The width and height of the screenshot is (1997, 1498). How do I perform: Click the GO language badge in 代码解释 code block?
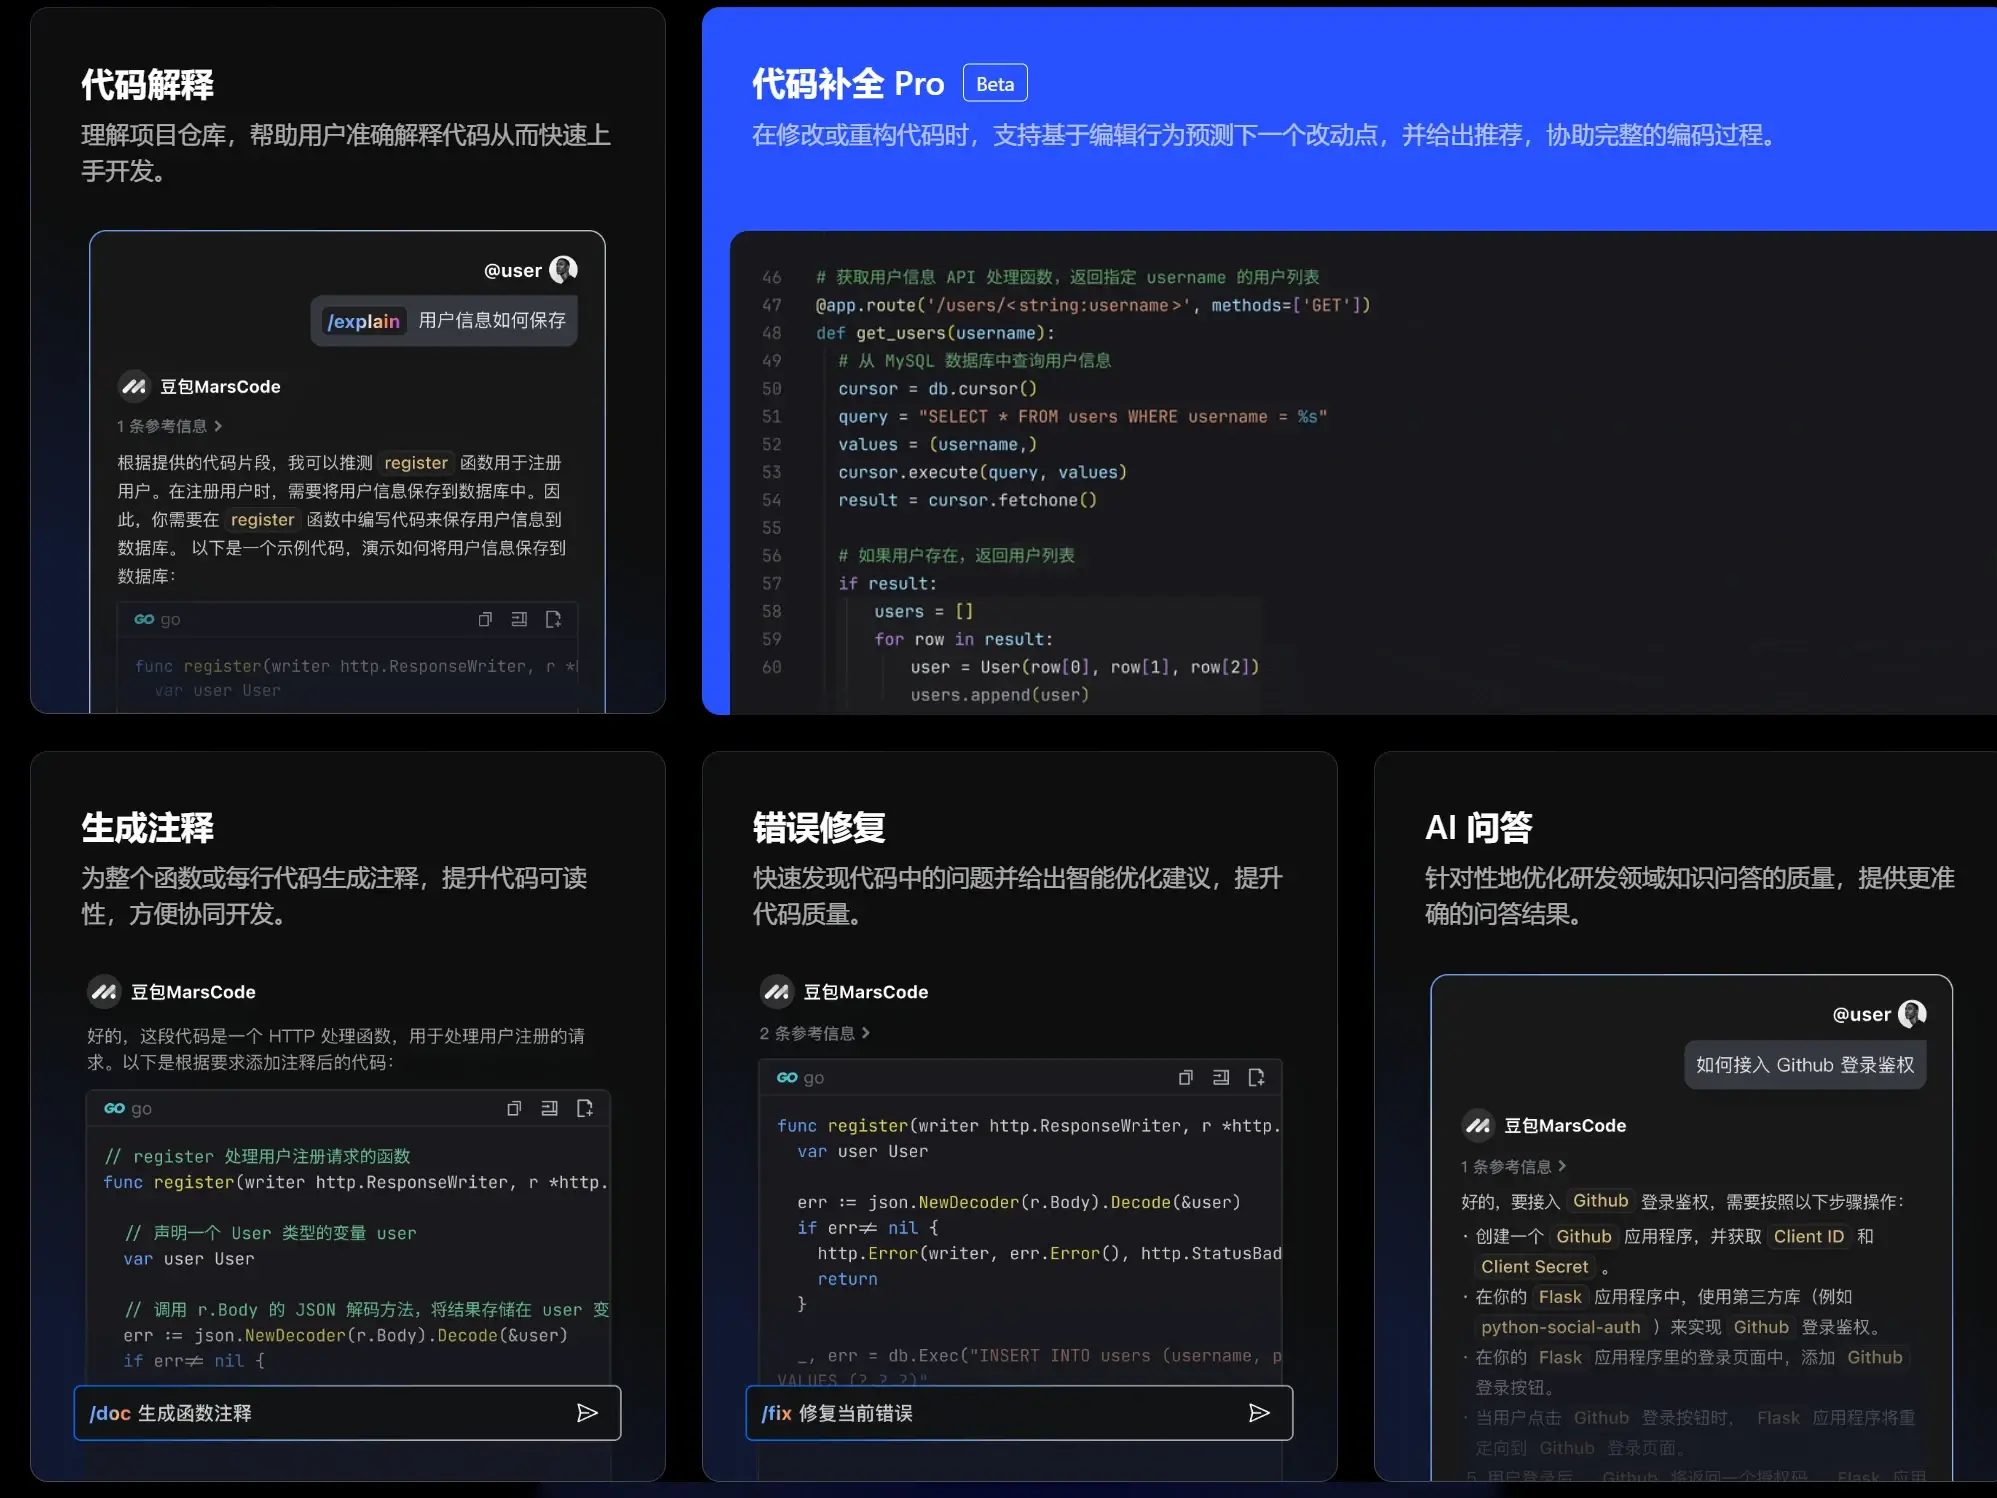coord(144,619)
